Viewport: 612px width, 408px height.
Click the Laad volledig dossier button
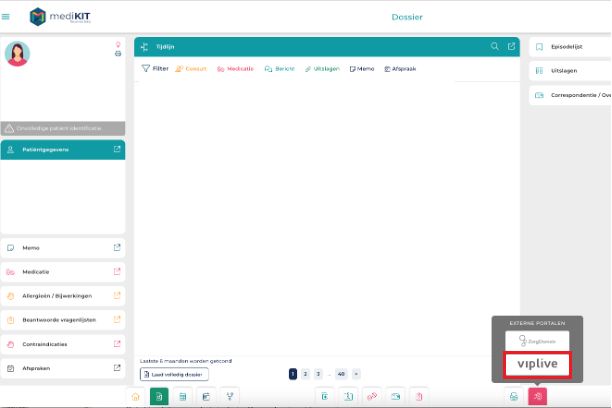[174, 374]
